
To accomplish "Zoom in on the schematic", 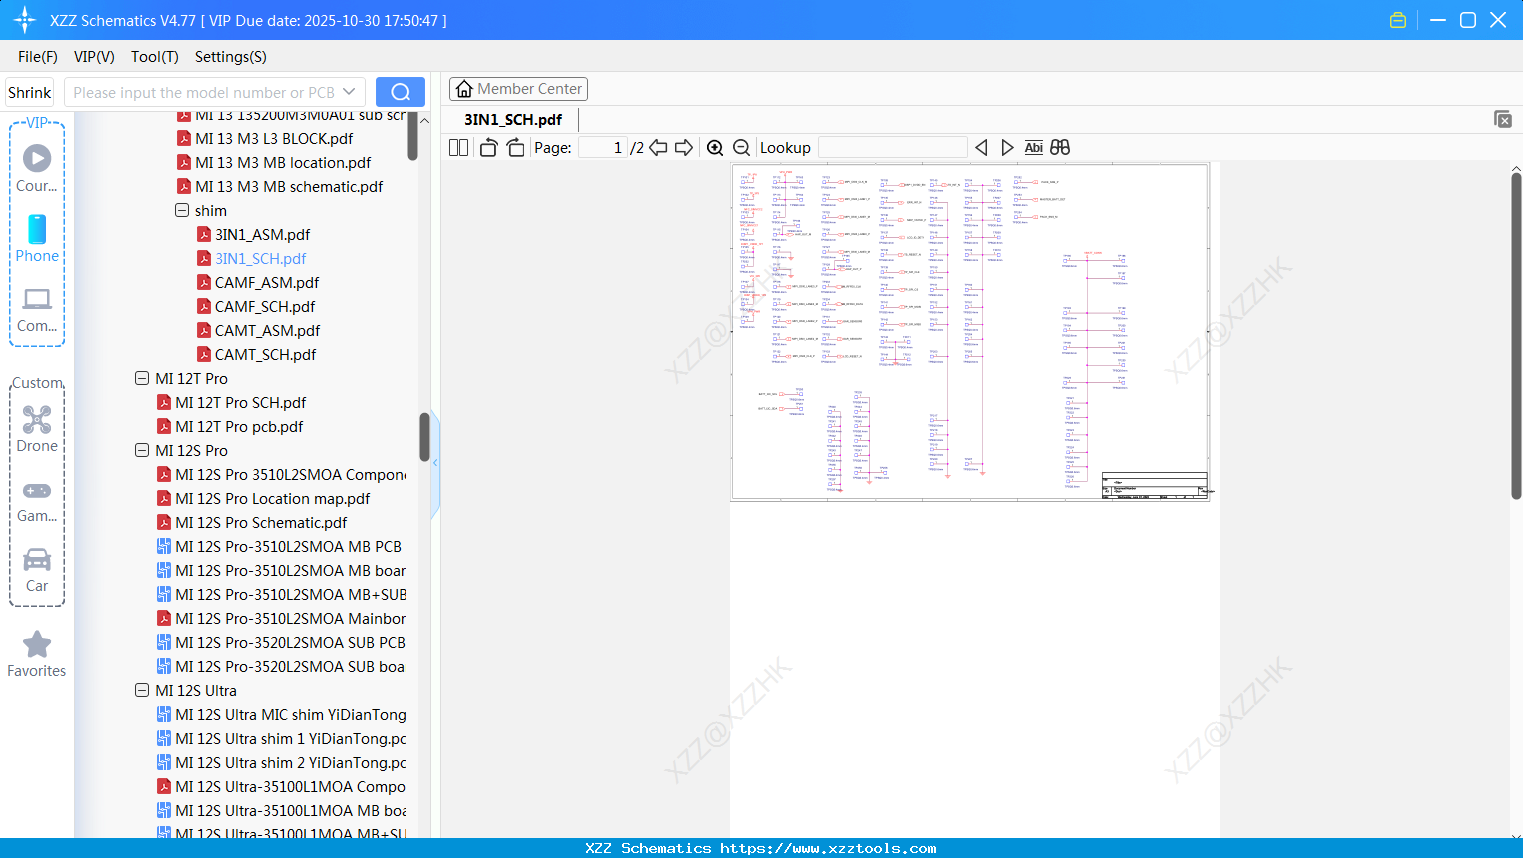I will click(715, 148).
